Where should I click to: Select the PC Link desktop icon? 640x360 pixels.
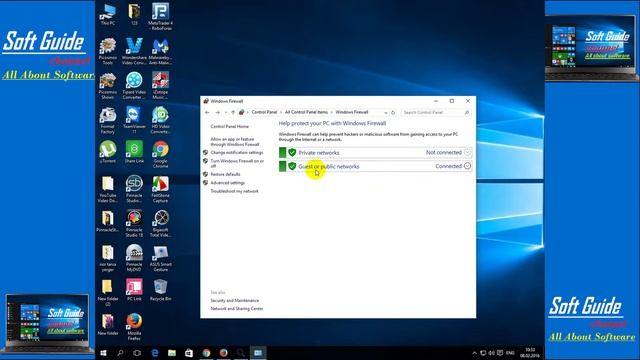coord(134,290)
